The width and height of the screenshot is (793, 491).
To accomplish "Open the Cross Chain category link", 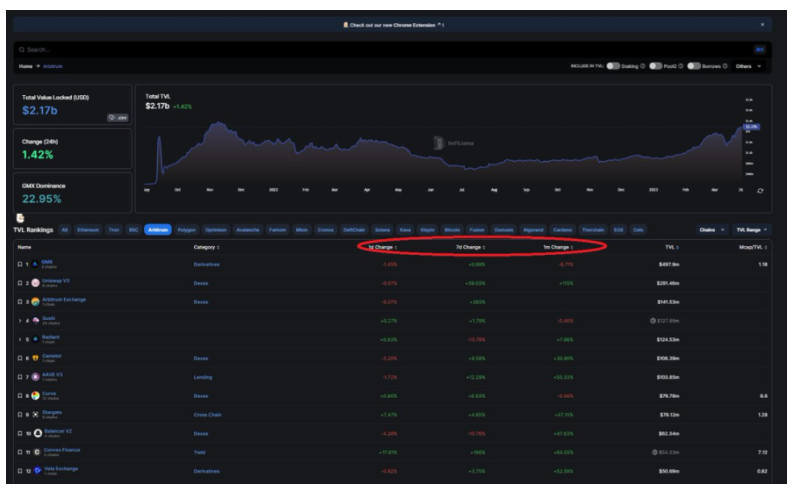I will click(207, 415).
